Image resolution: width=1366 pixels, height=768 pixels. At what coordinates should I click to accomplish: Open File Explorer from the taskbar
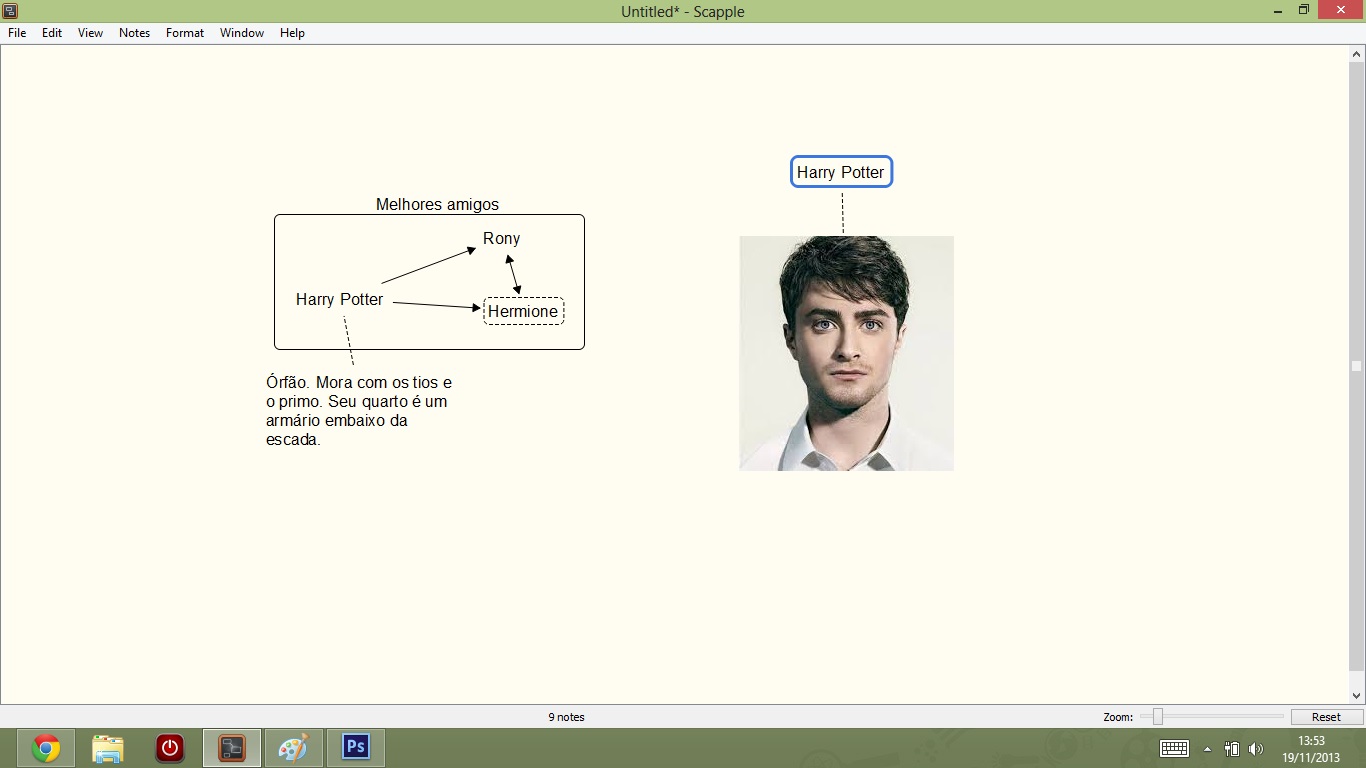click(x=108, y=748)
